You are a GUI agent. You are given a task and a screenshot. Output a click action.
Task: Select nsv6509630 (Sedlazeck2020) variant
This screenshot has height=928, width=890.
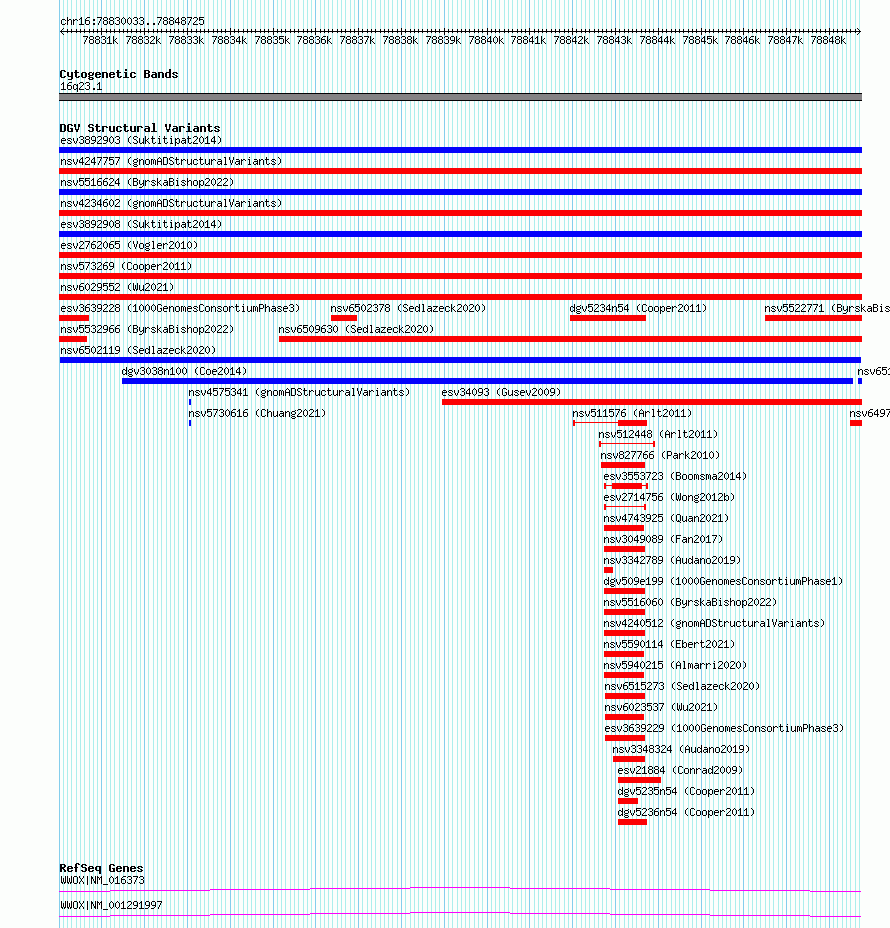click(356, 329)
